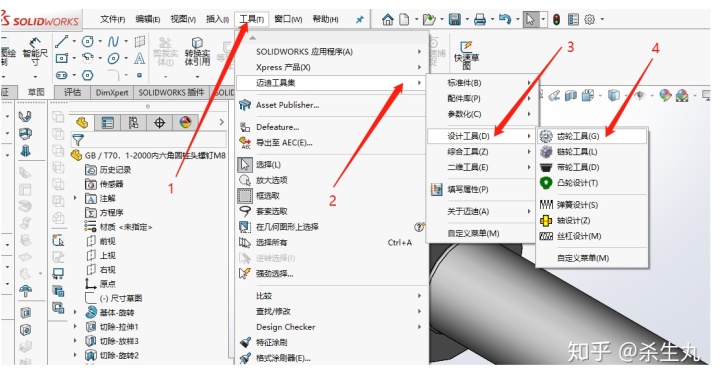Screen dimensions: 720x383
Task: Open the PropertyManager tab icon
Action: [107, 123]
